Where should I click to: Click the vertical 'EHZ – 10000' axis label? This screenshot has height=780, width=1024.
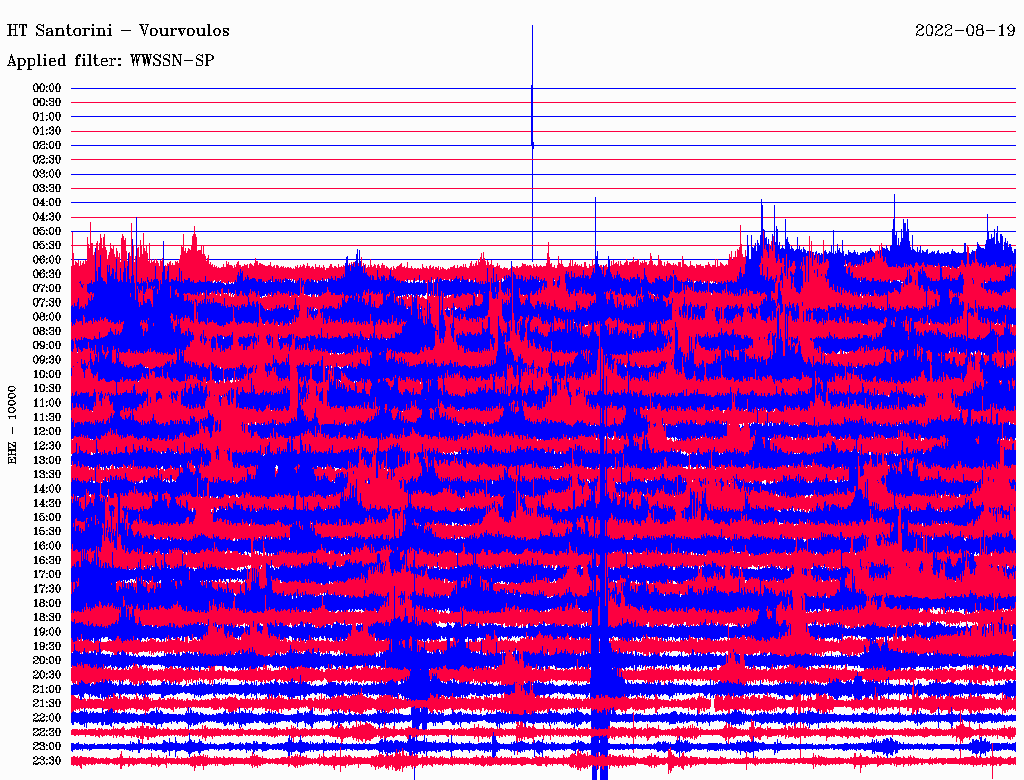[13, 424]
